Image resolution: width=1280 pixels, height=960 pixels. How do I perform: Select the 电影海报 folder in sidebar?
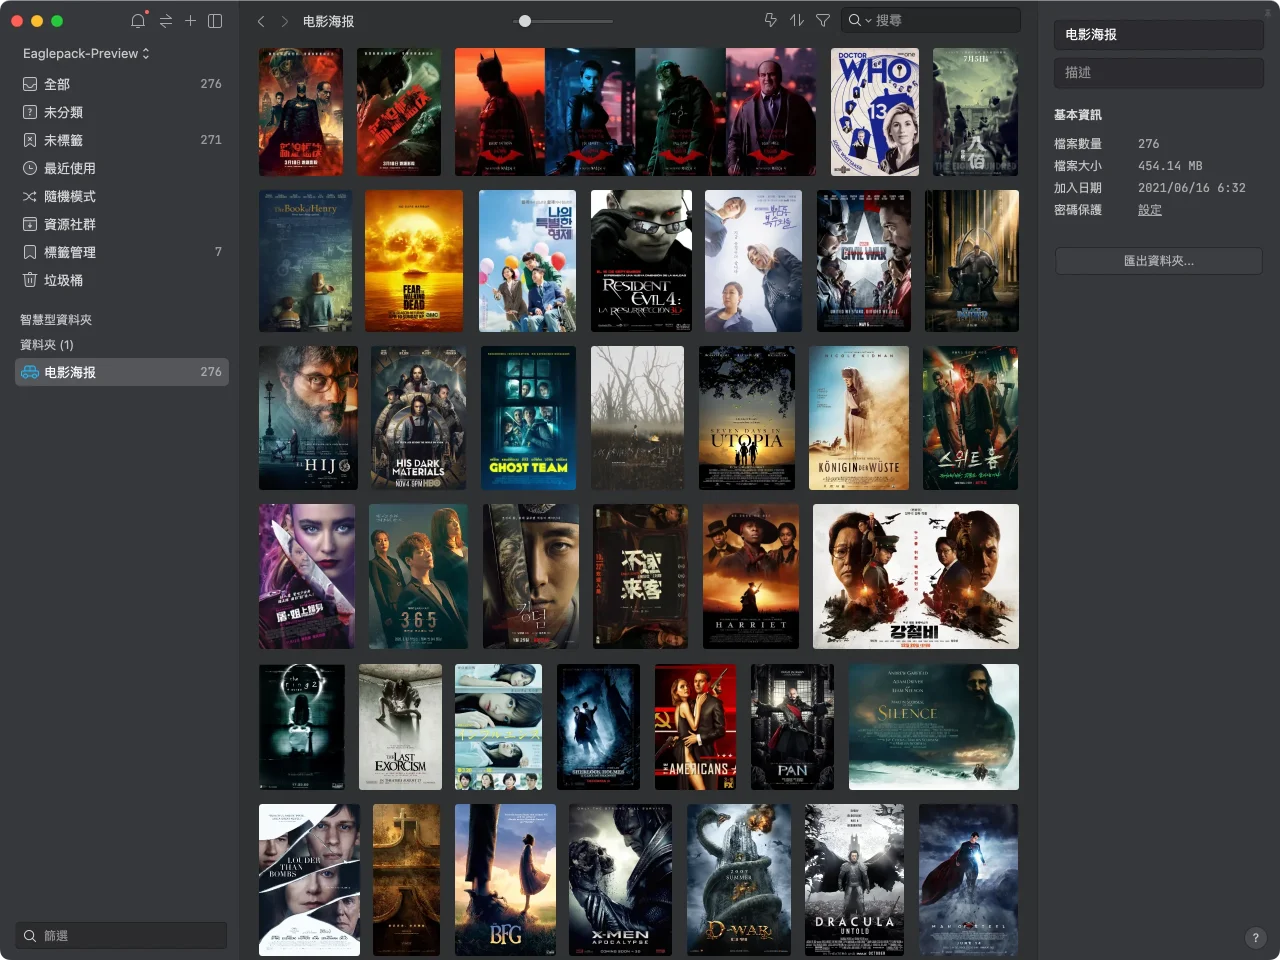click(x=122, y=372)
